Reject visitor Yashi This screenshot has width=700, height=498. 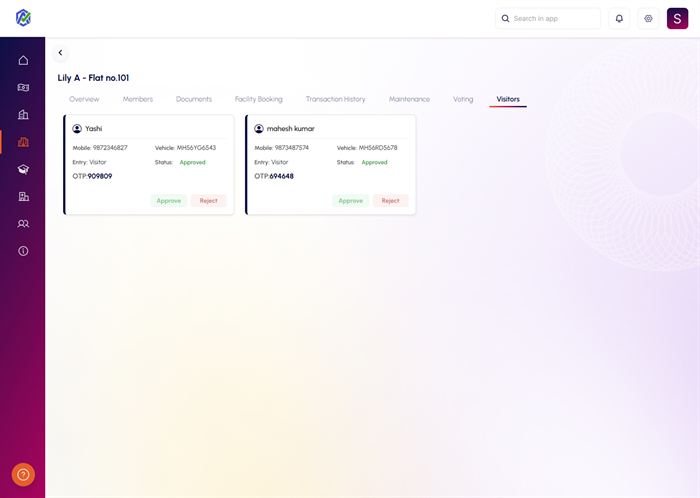pos(208,200)
